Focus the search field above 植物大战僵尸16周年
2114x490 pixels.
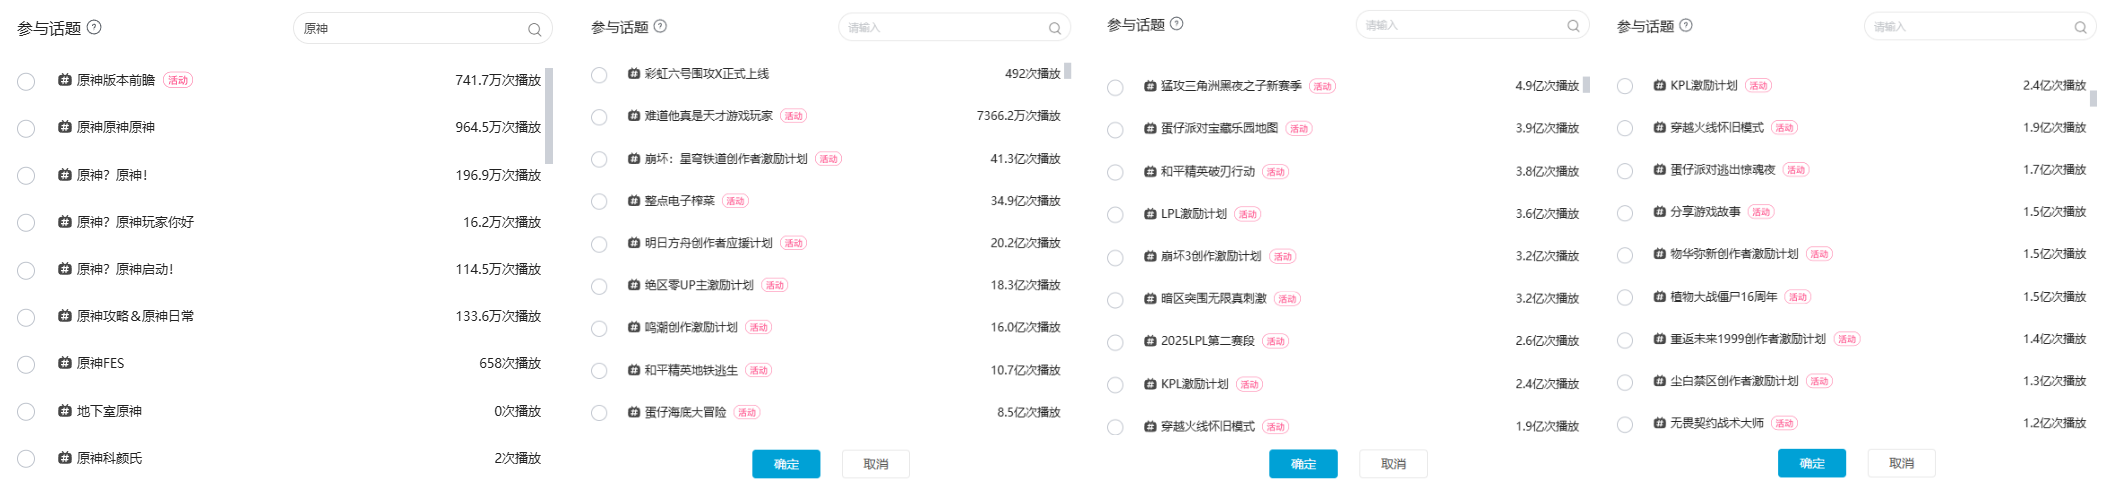click(1980, 27)
